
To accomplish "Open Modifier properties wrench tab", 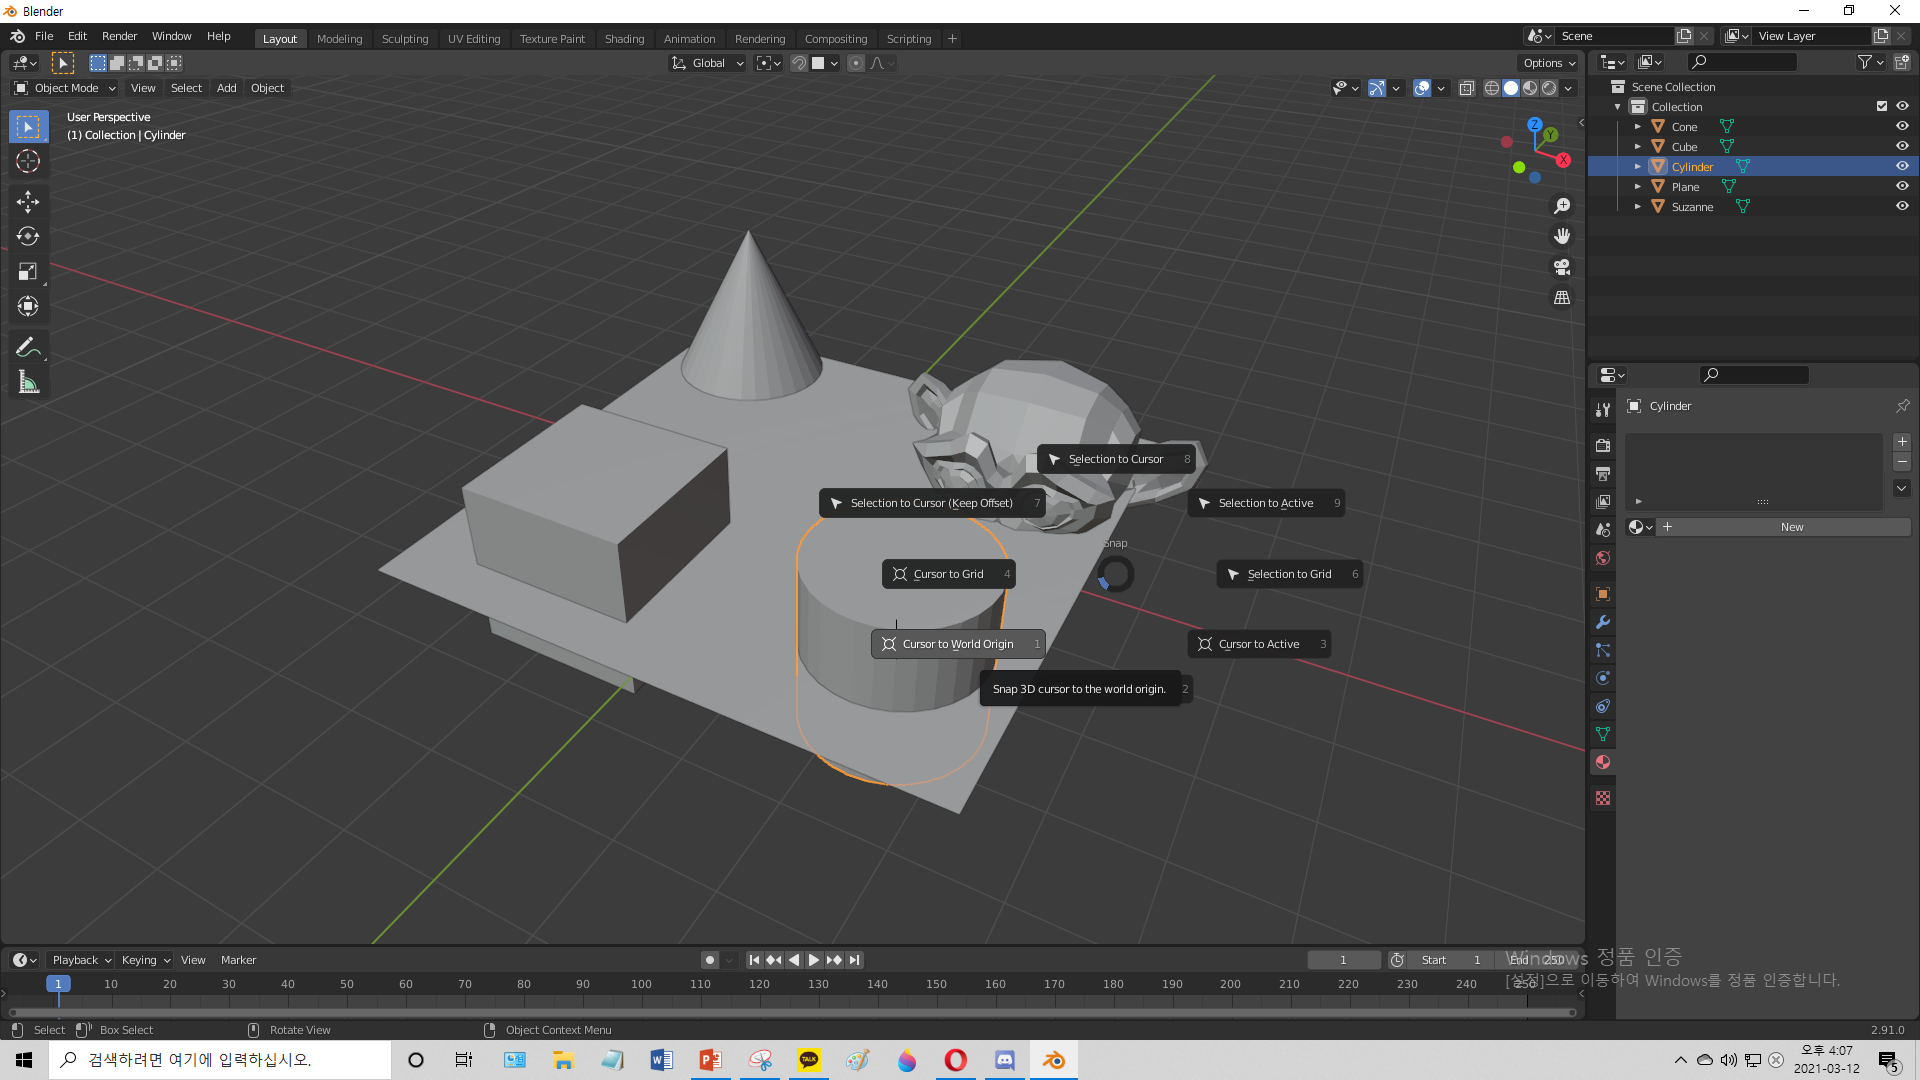I will (x=1603, y=622).
